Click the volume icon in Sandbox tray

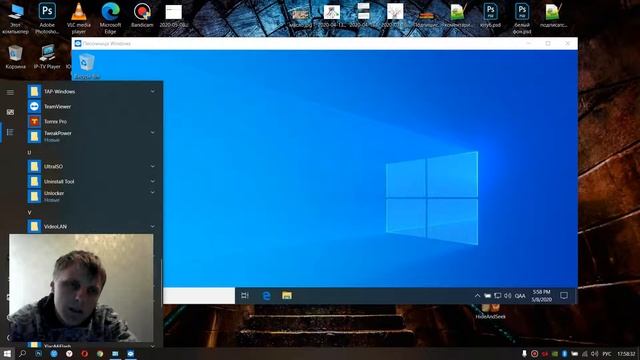click(x=507, y=296)
